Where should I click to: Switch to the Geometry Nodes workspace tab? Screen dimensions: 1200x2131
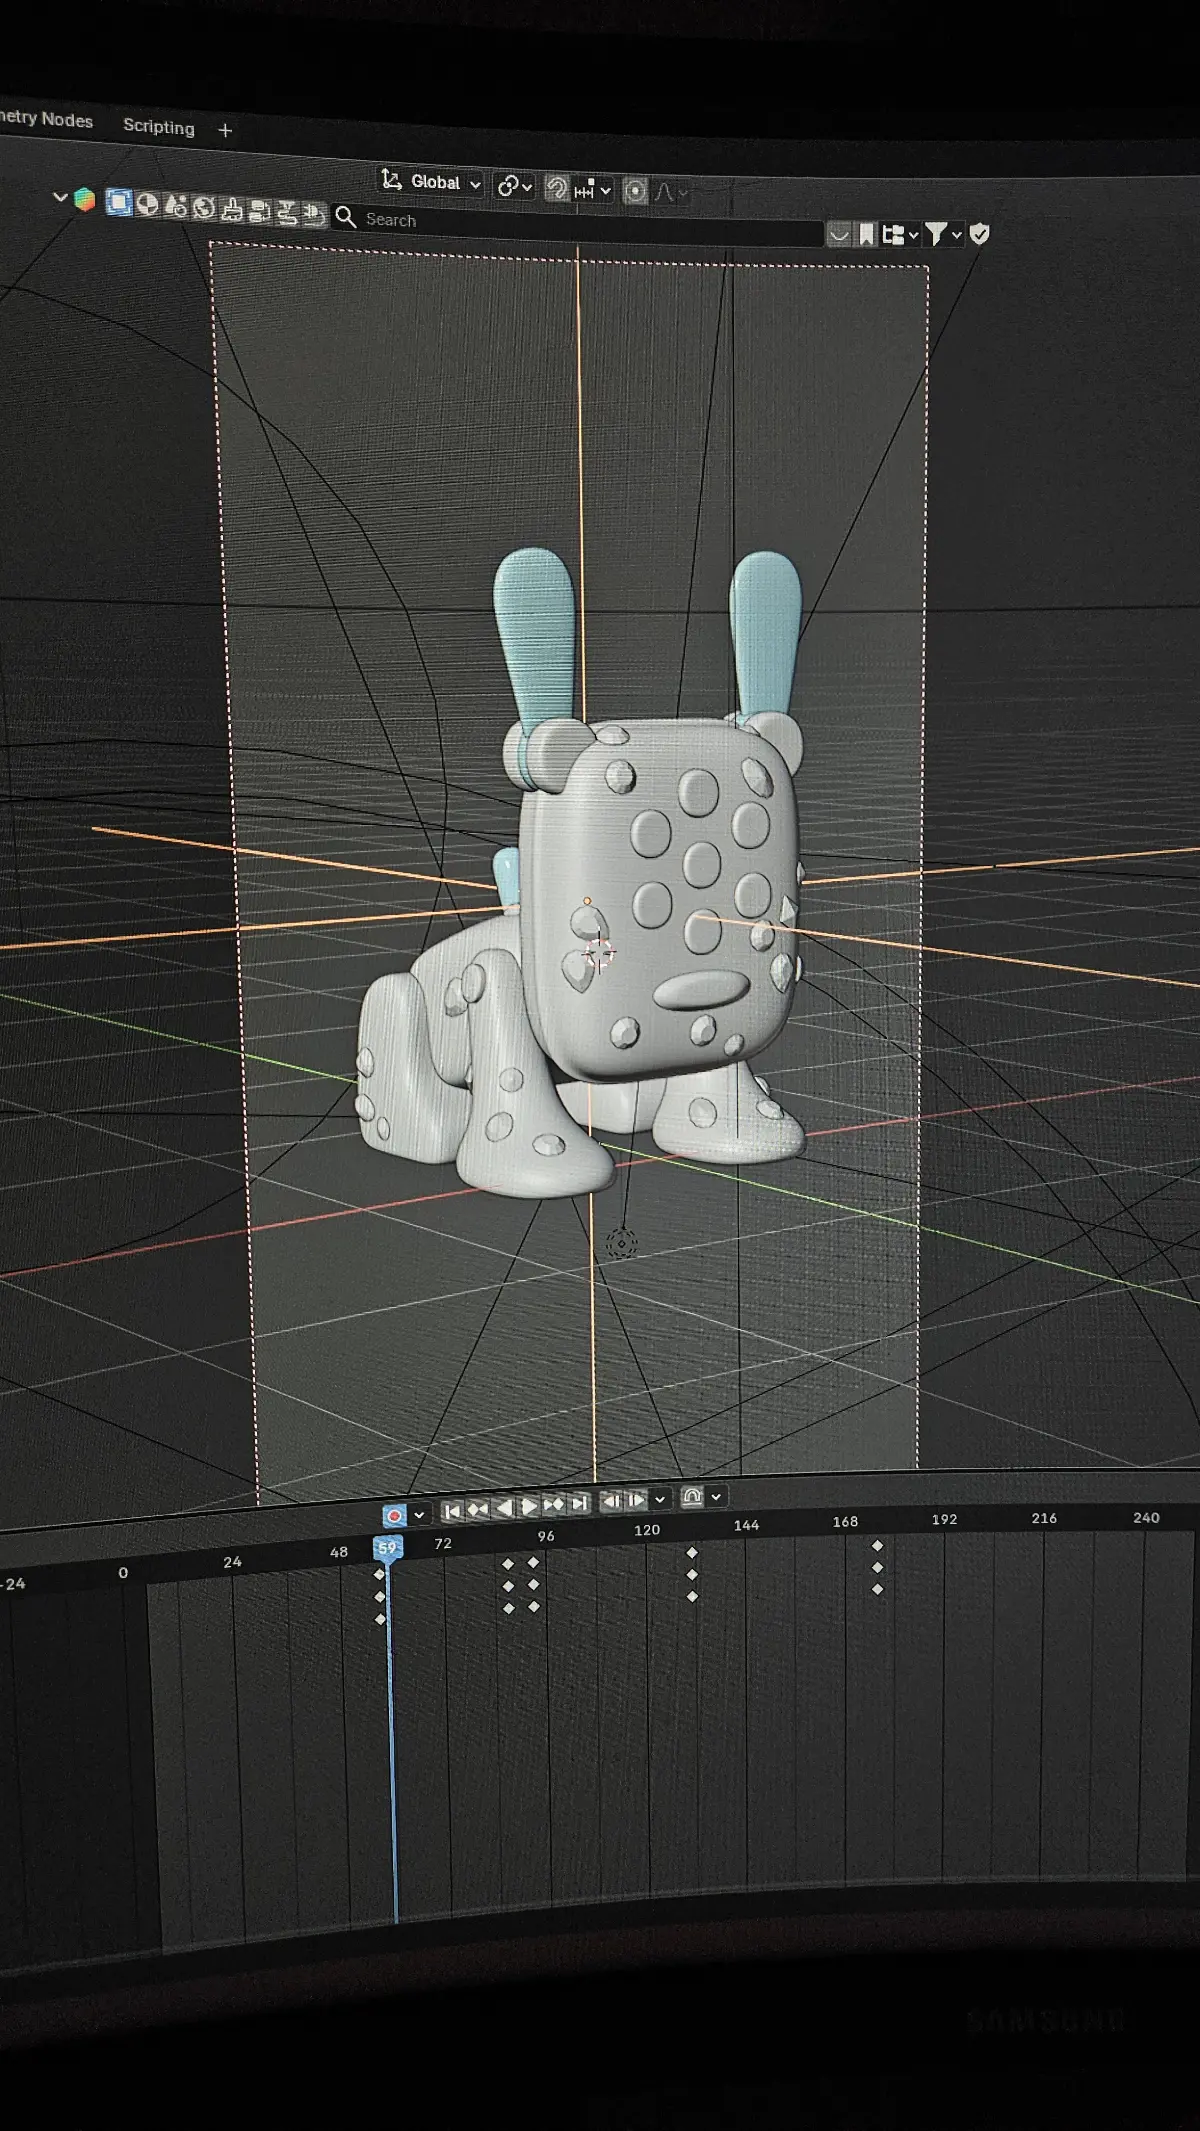pos(46,119)
